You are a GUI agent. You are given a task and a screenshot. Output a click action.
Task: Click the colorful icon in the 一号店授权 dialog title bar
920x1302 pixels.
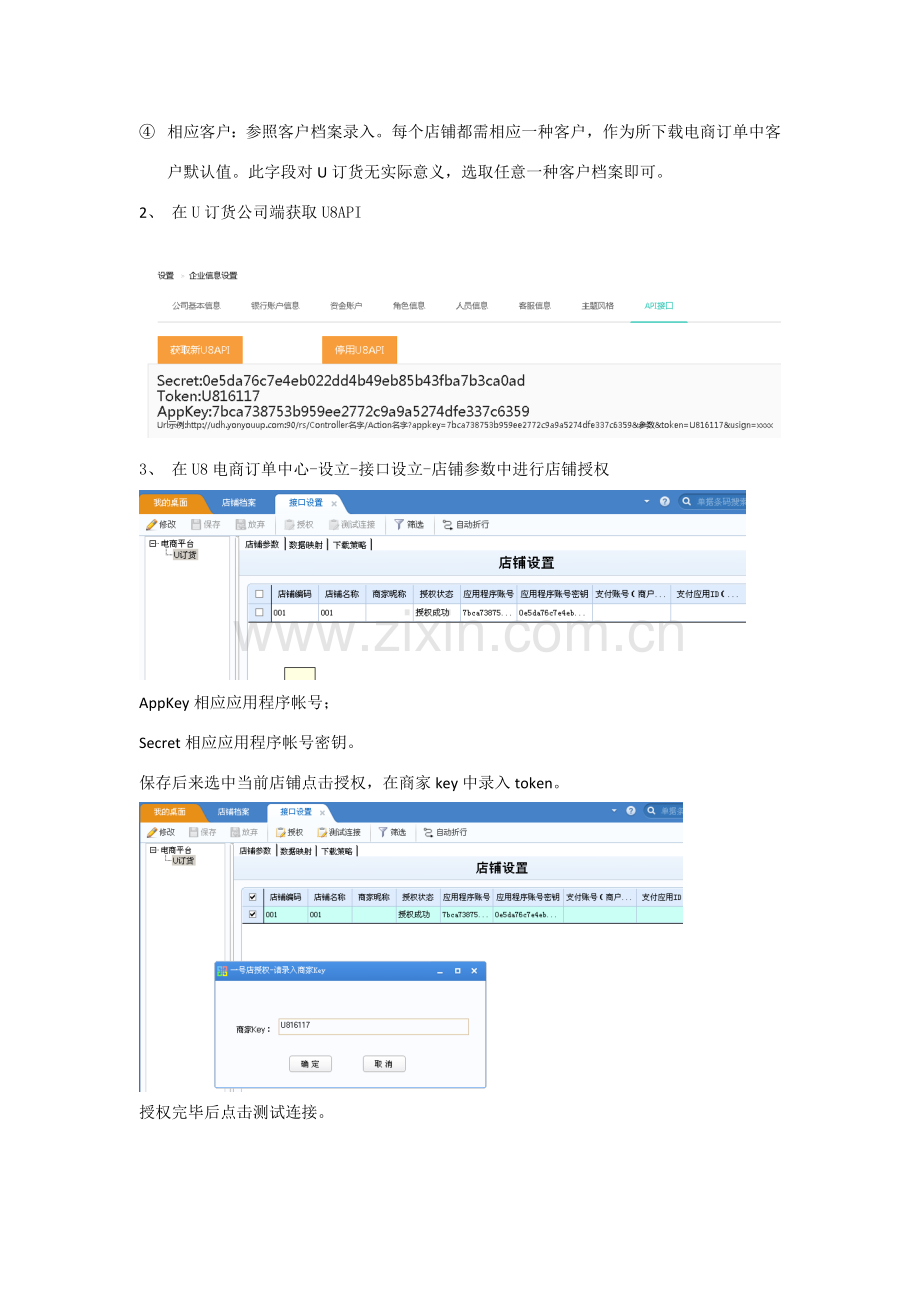coord(222,970)
